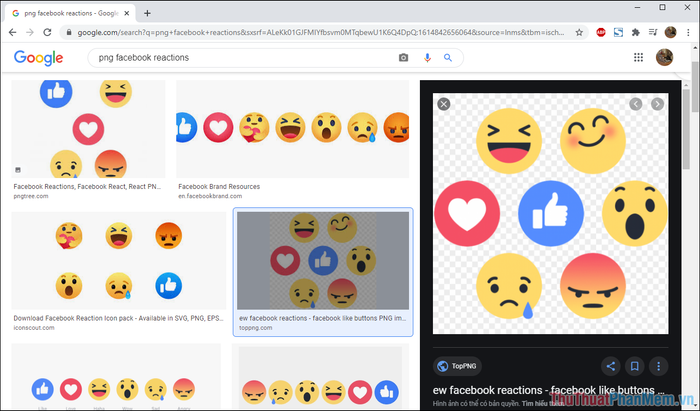Bookmark this page with the star icon
This screenshot has width=700, height=411.
(x=579, y=32)
